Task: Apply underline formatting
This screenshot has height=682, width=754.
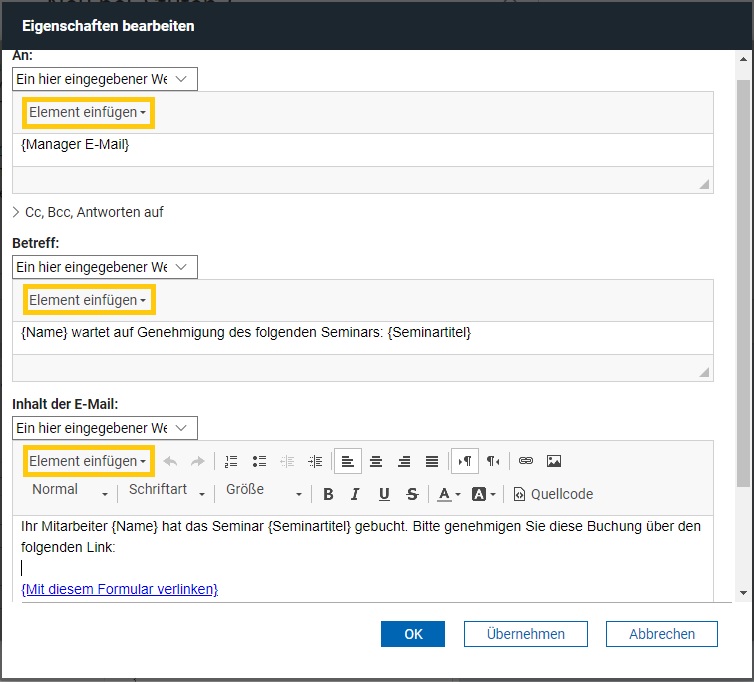Action: pyautogui.click(x=384, y=494)
